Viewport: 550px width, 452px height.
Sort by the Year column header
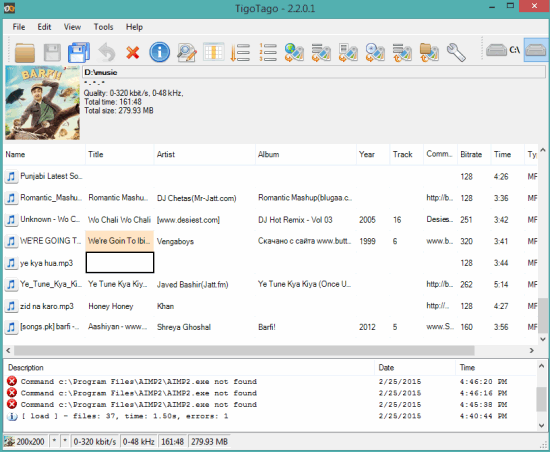[x=373, y=154]
